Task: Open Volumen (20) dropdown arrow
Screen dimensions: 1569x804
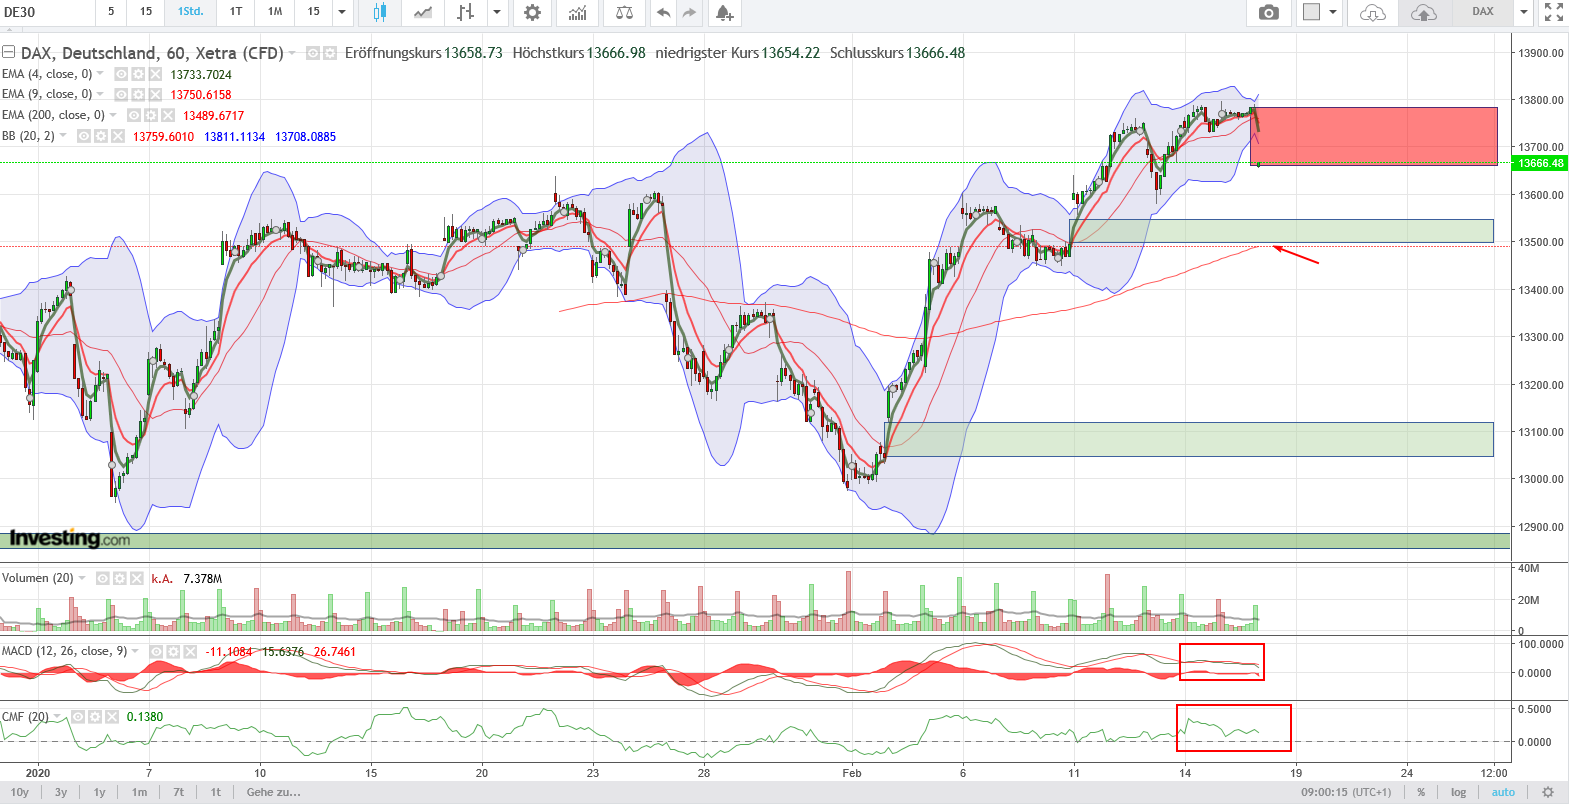Action: click(x=82, y=578)
